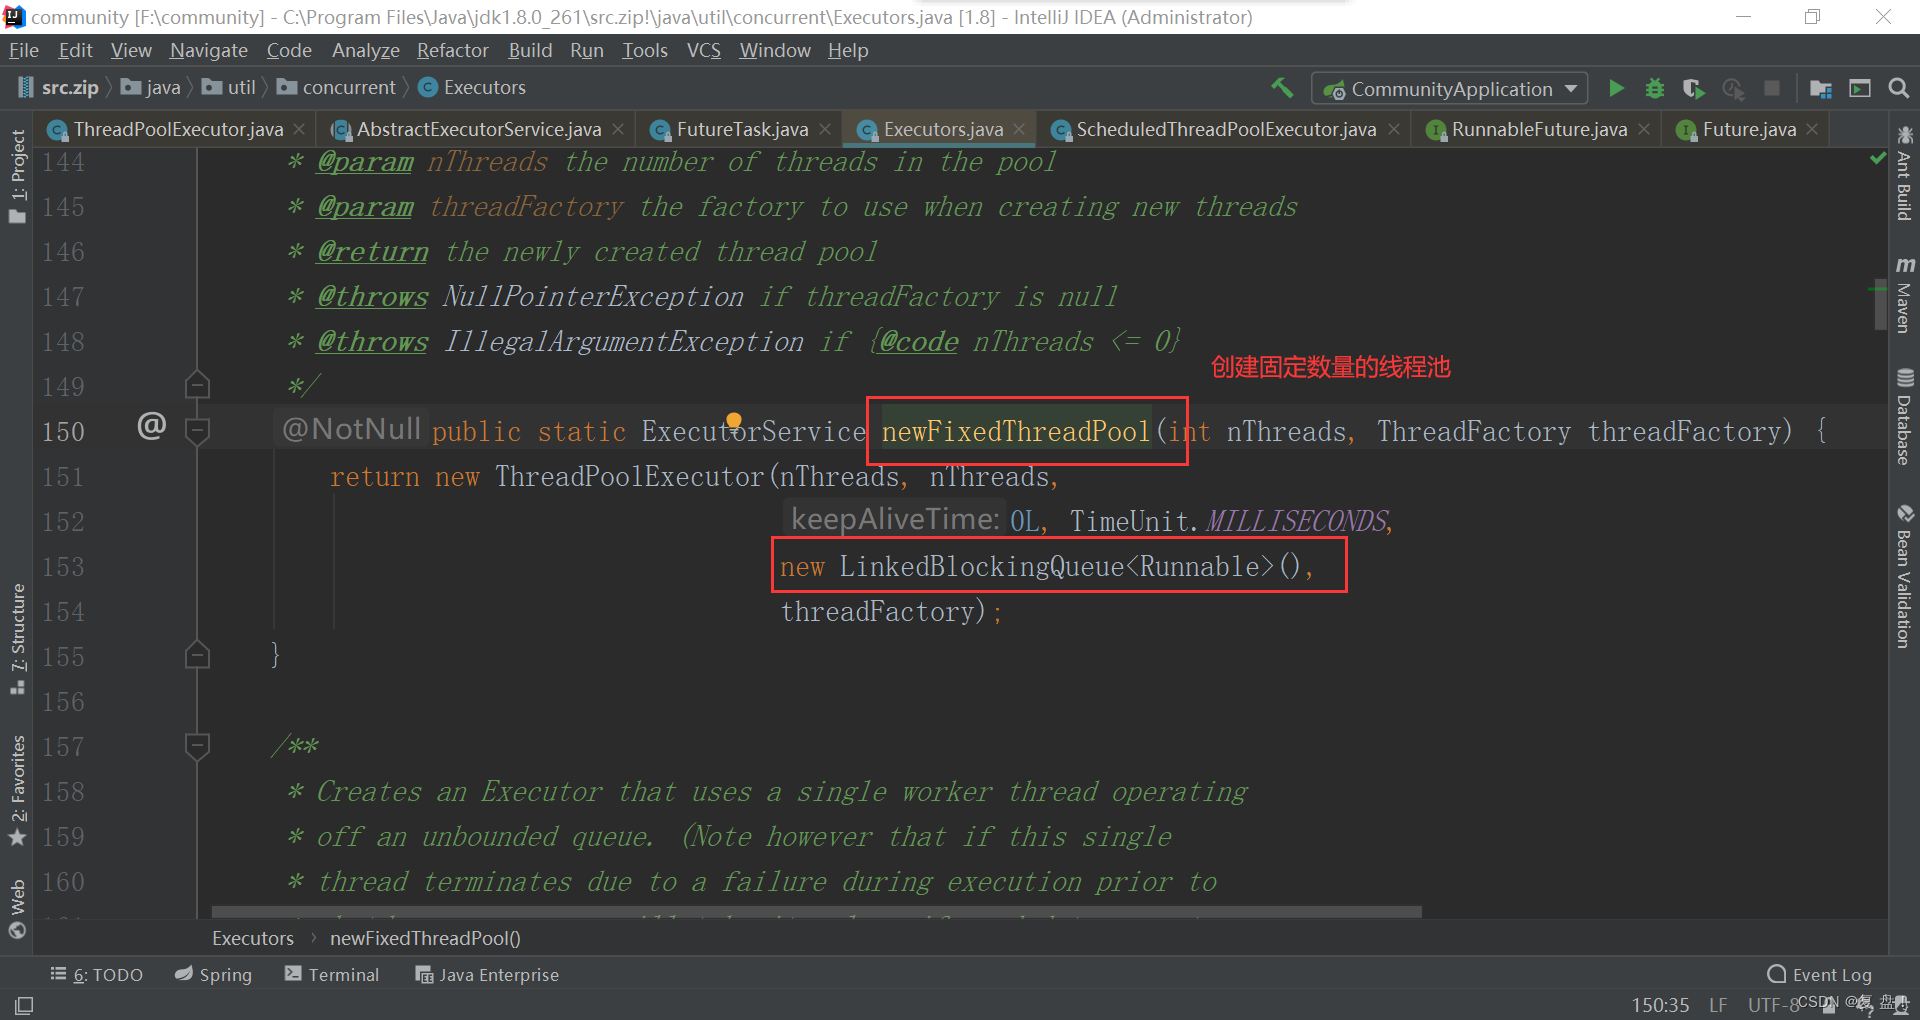Click the keepAliveTime parameter hint
The height and width of the screenshot is (1020, 1920).
(895, 519)
